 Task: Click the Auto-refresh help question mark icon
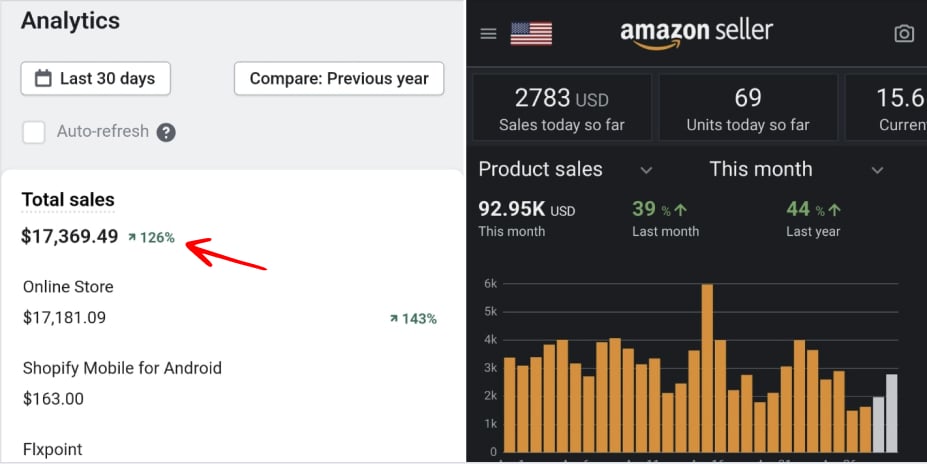[166, 132]
